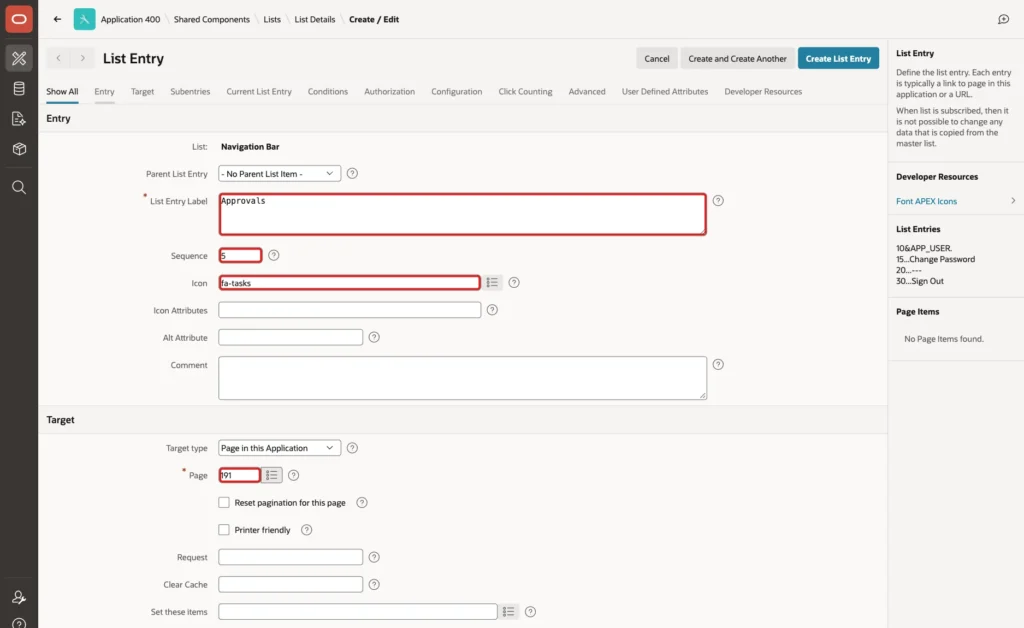
Task: Open the sidebar search icon
Action: (x=19, y=187)
